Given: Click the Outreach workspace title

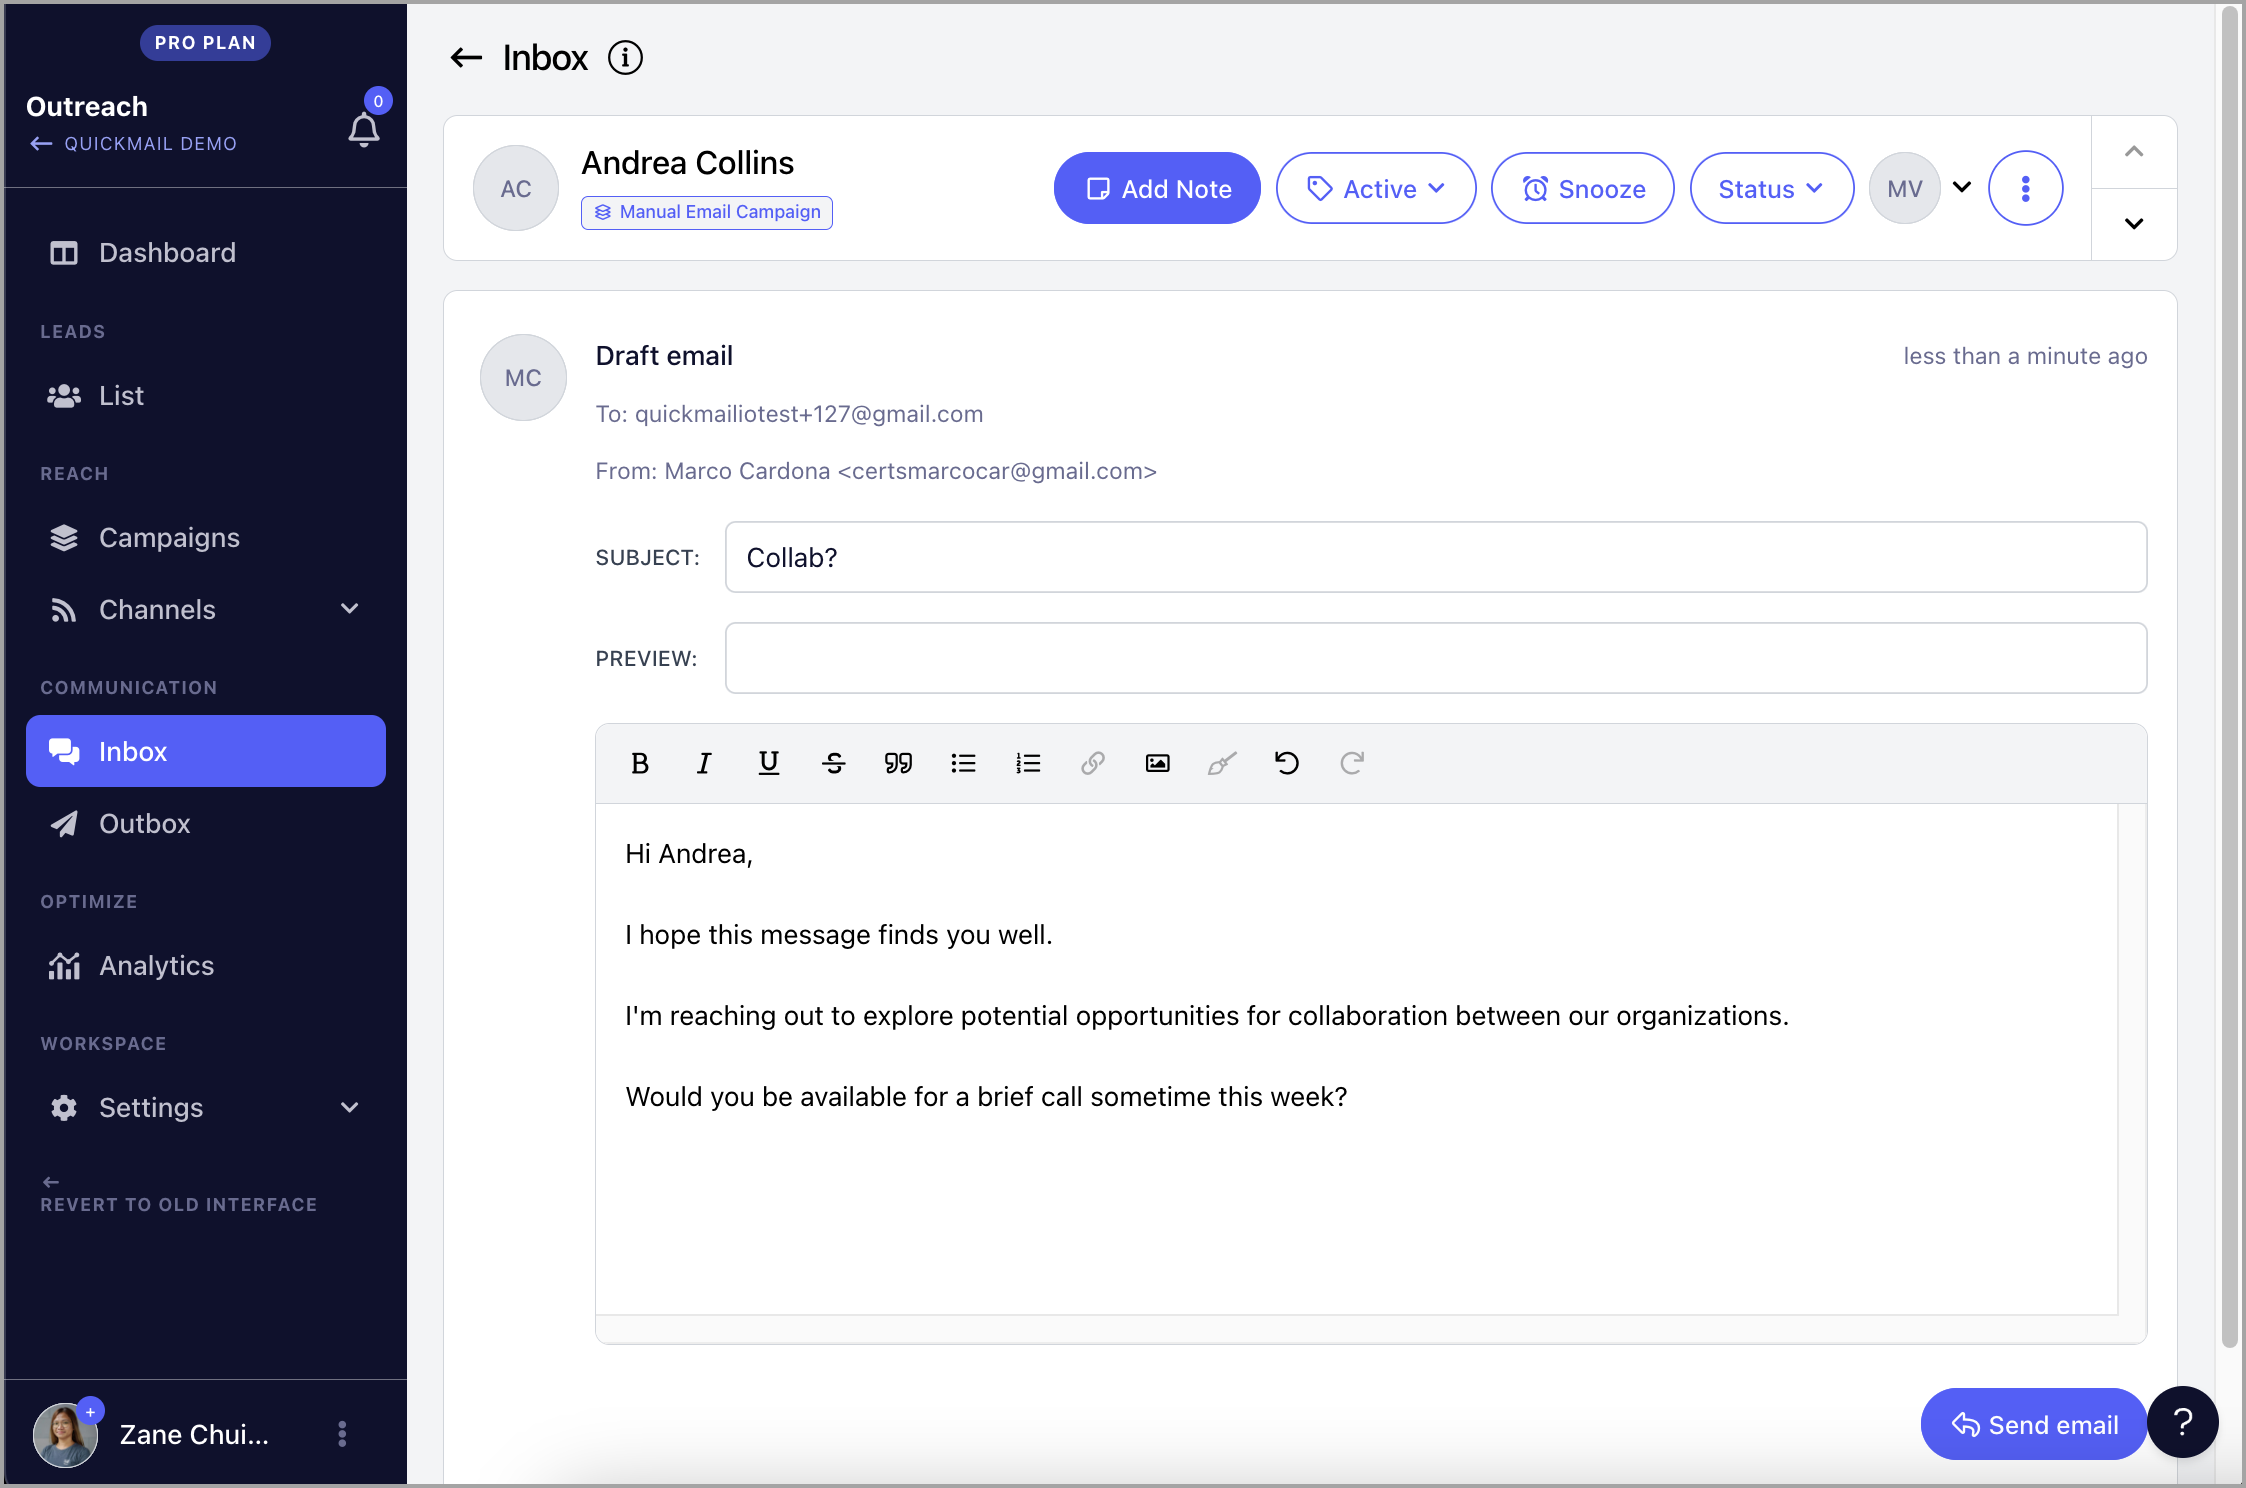Looking at the screenshot, I should coord(87,107).
